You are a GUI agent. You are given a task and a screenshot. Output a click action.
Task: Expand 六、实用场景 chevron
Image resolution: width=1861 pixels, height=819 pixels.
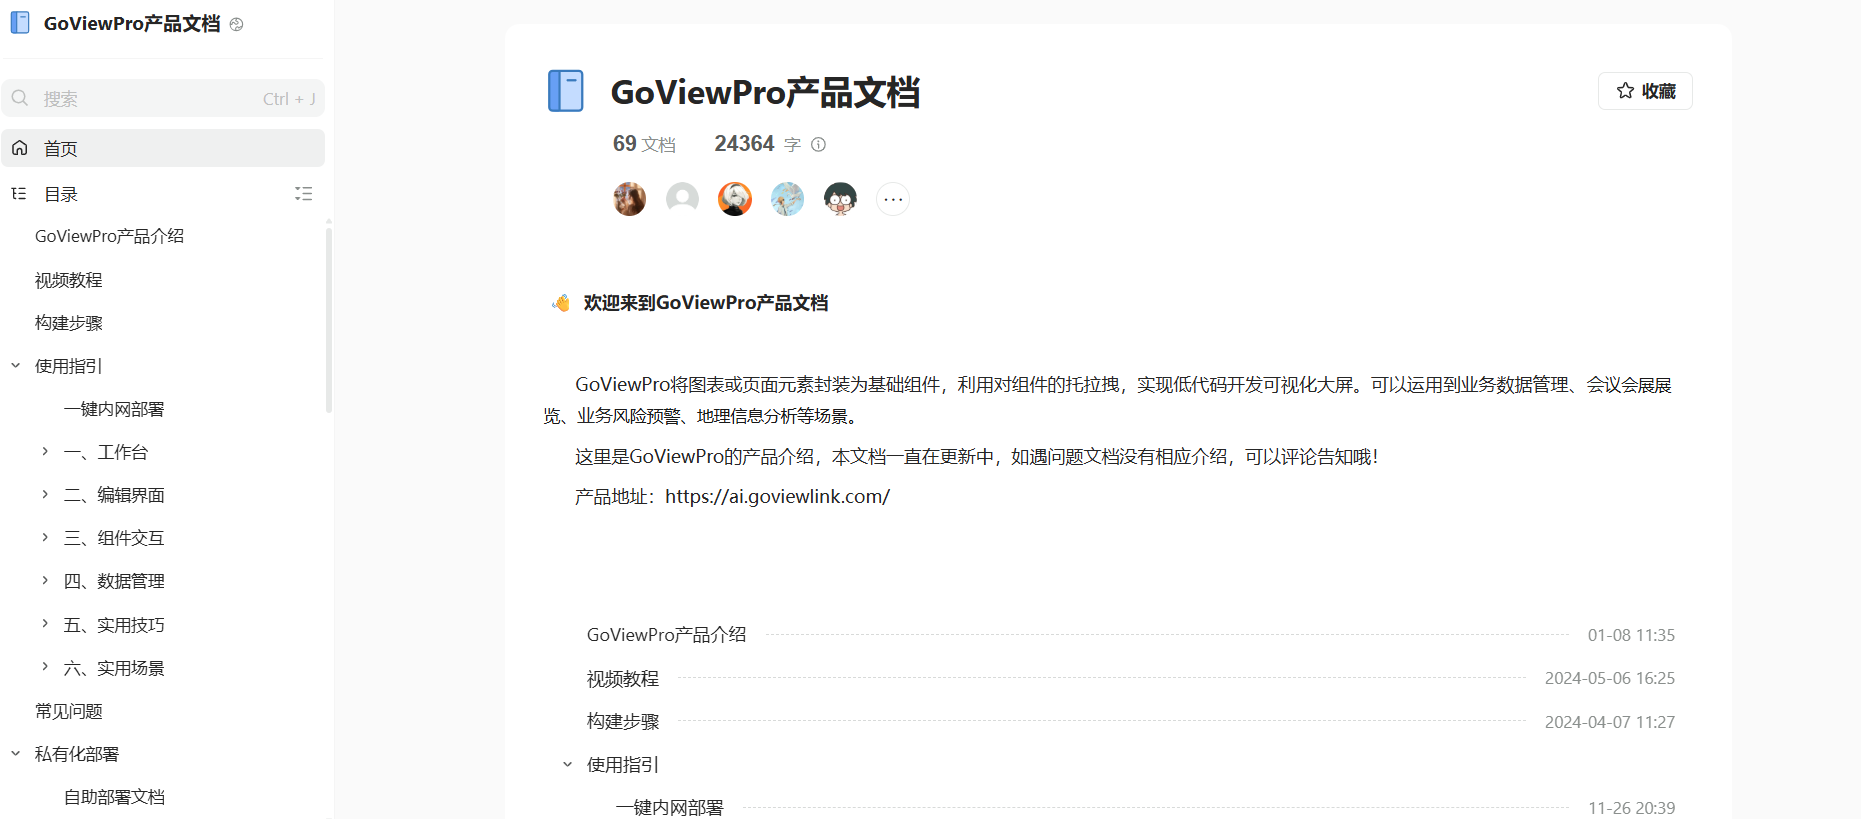click(x=45, y=667)
